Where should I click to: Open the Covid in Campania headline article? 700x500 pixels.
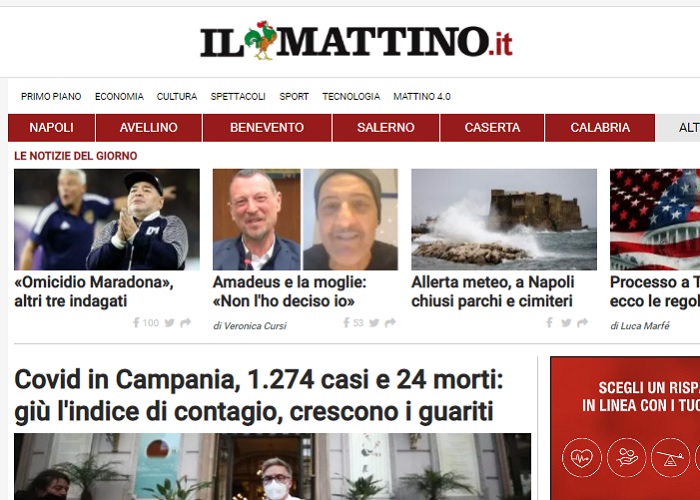point(259,396)
